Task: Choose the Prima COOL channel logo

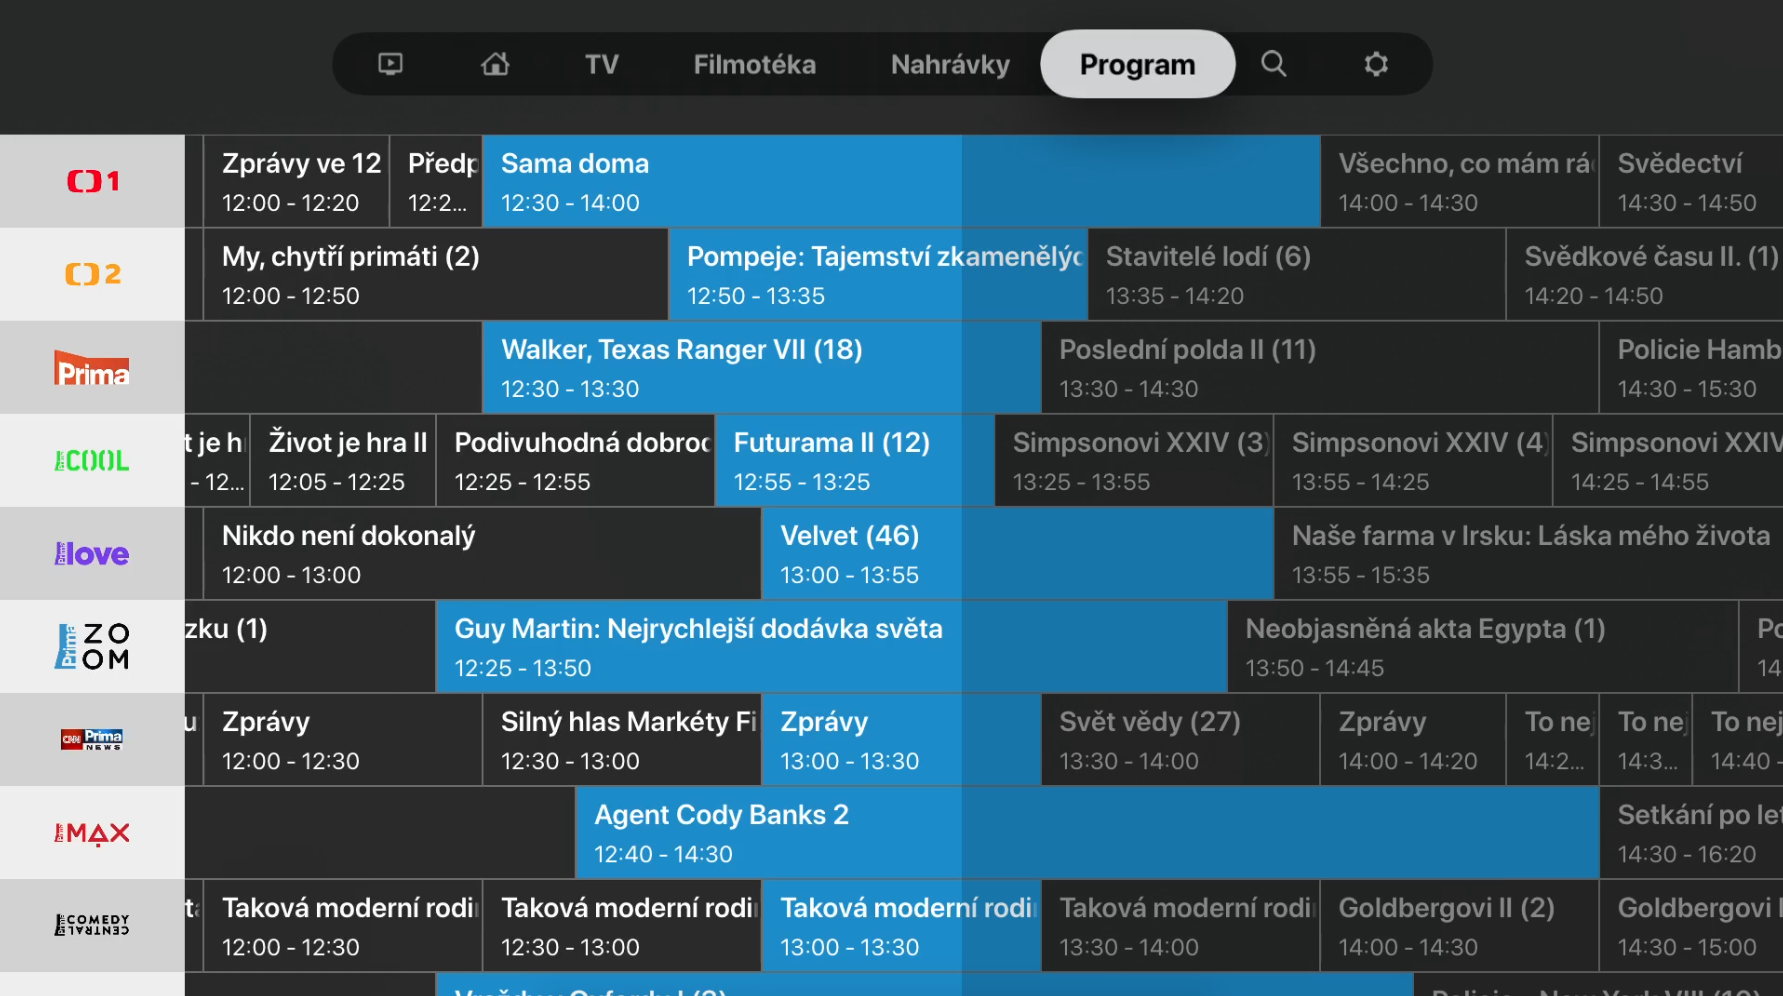Action: coord(92,460)
